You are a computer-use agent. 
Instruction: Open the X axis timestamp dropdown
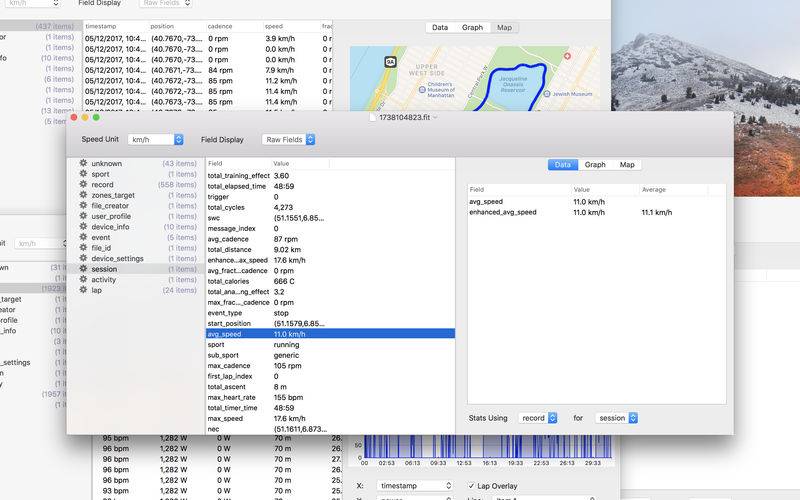click(414, 486)
